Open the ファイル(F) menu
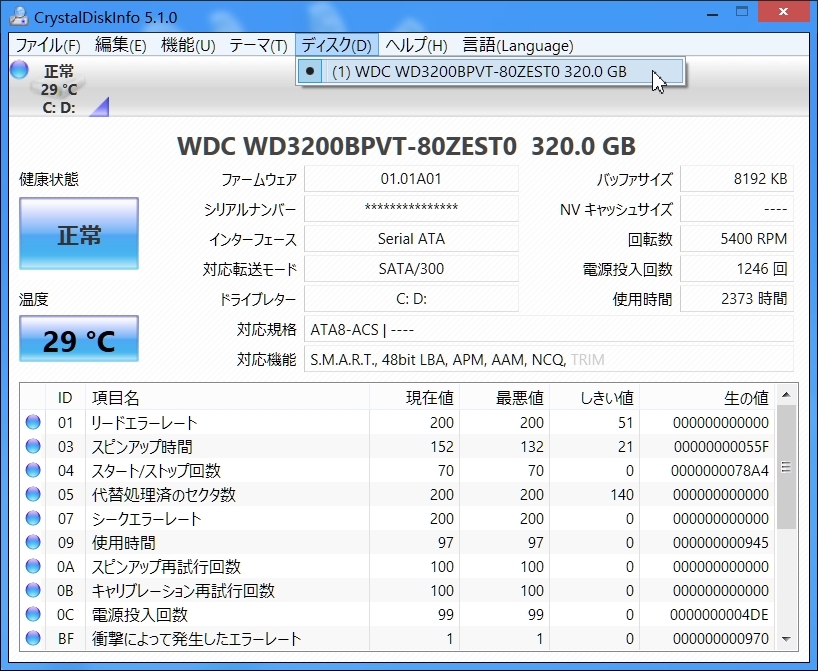This screenshot has width=818, height=671. [x=47, y=45]
